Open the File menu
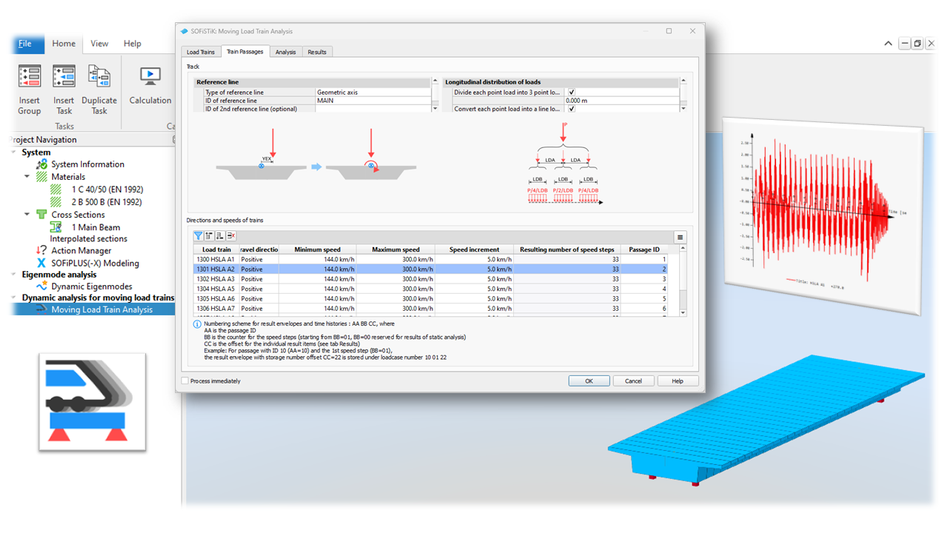This screenshot has height=533, width=948. [x=25, y=44]
